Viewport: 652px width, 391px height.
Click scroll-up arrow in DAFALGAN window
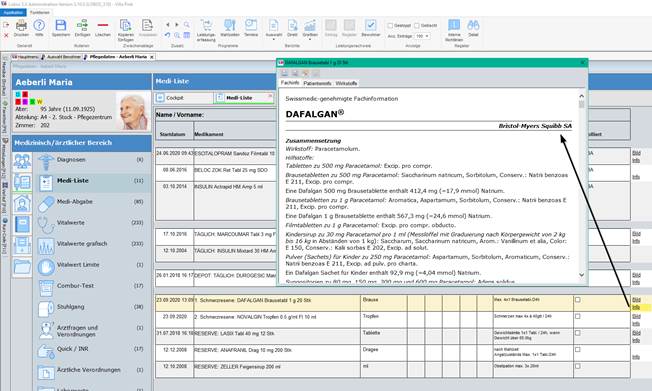pyautogui.click(x=581, y=97)
